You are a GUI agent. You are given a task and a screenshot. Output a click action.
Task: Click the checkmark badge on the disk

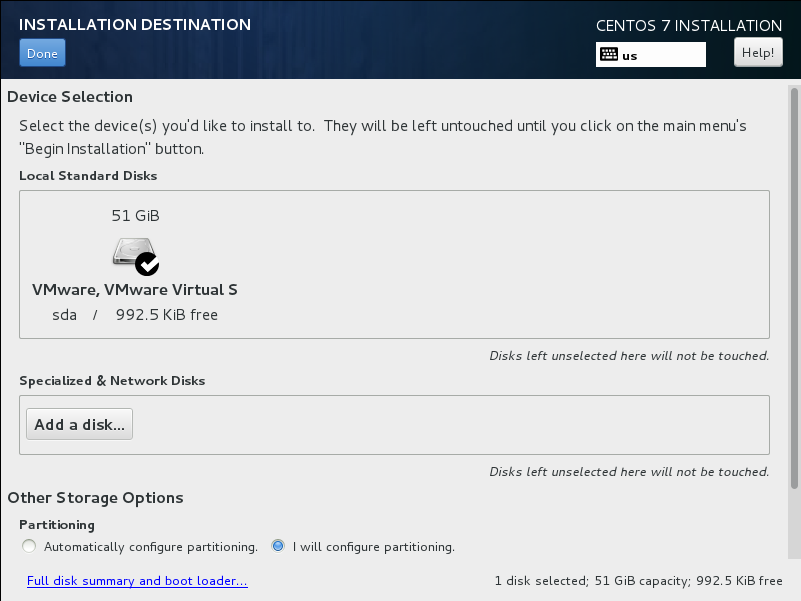(x=147, y=264)
